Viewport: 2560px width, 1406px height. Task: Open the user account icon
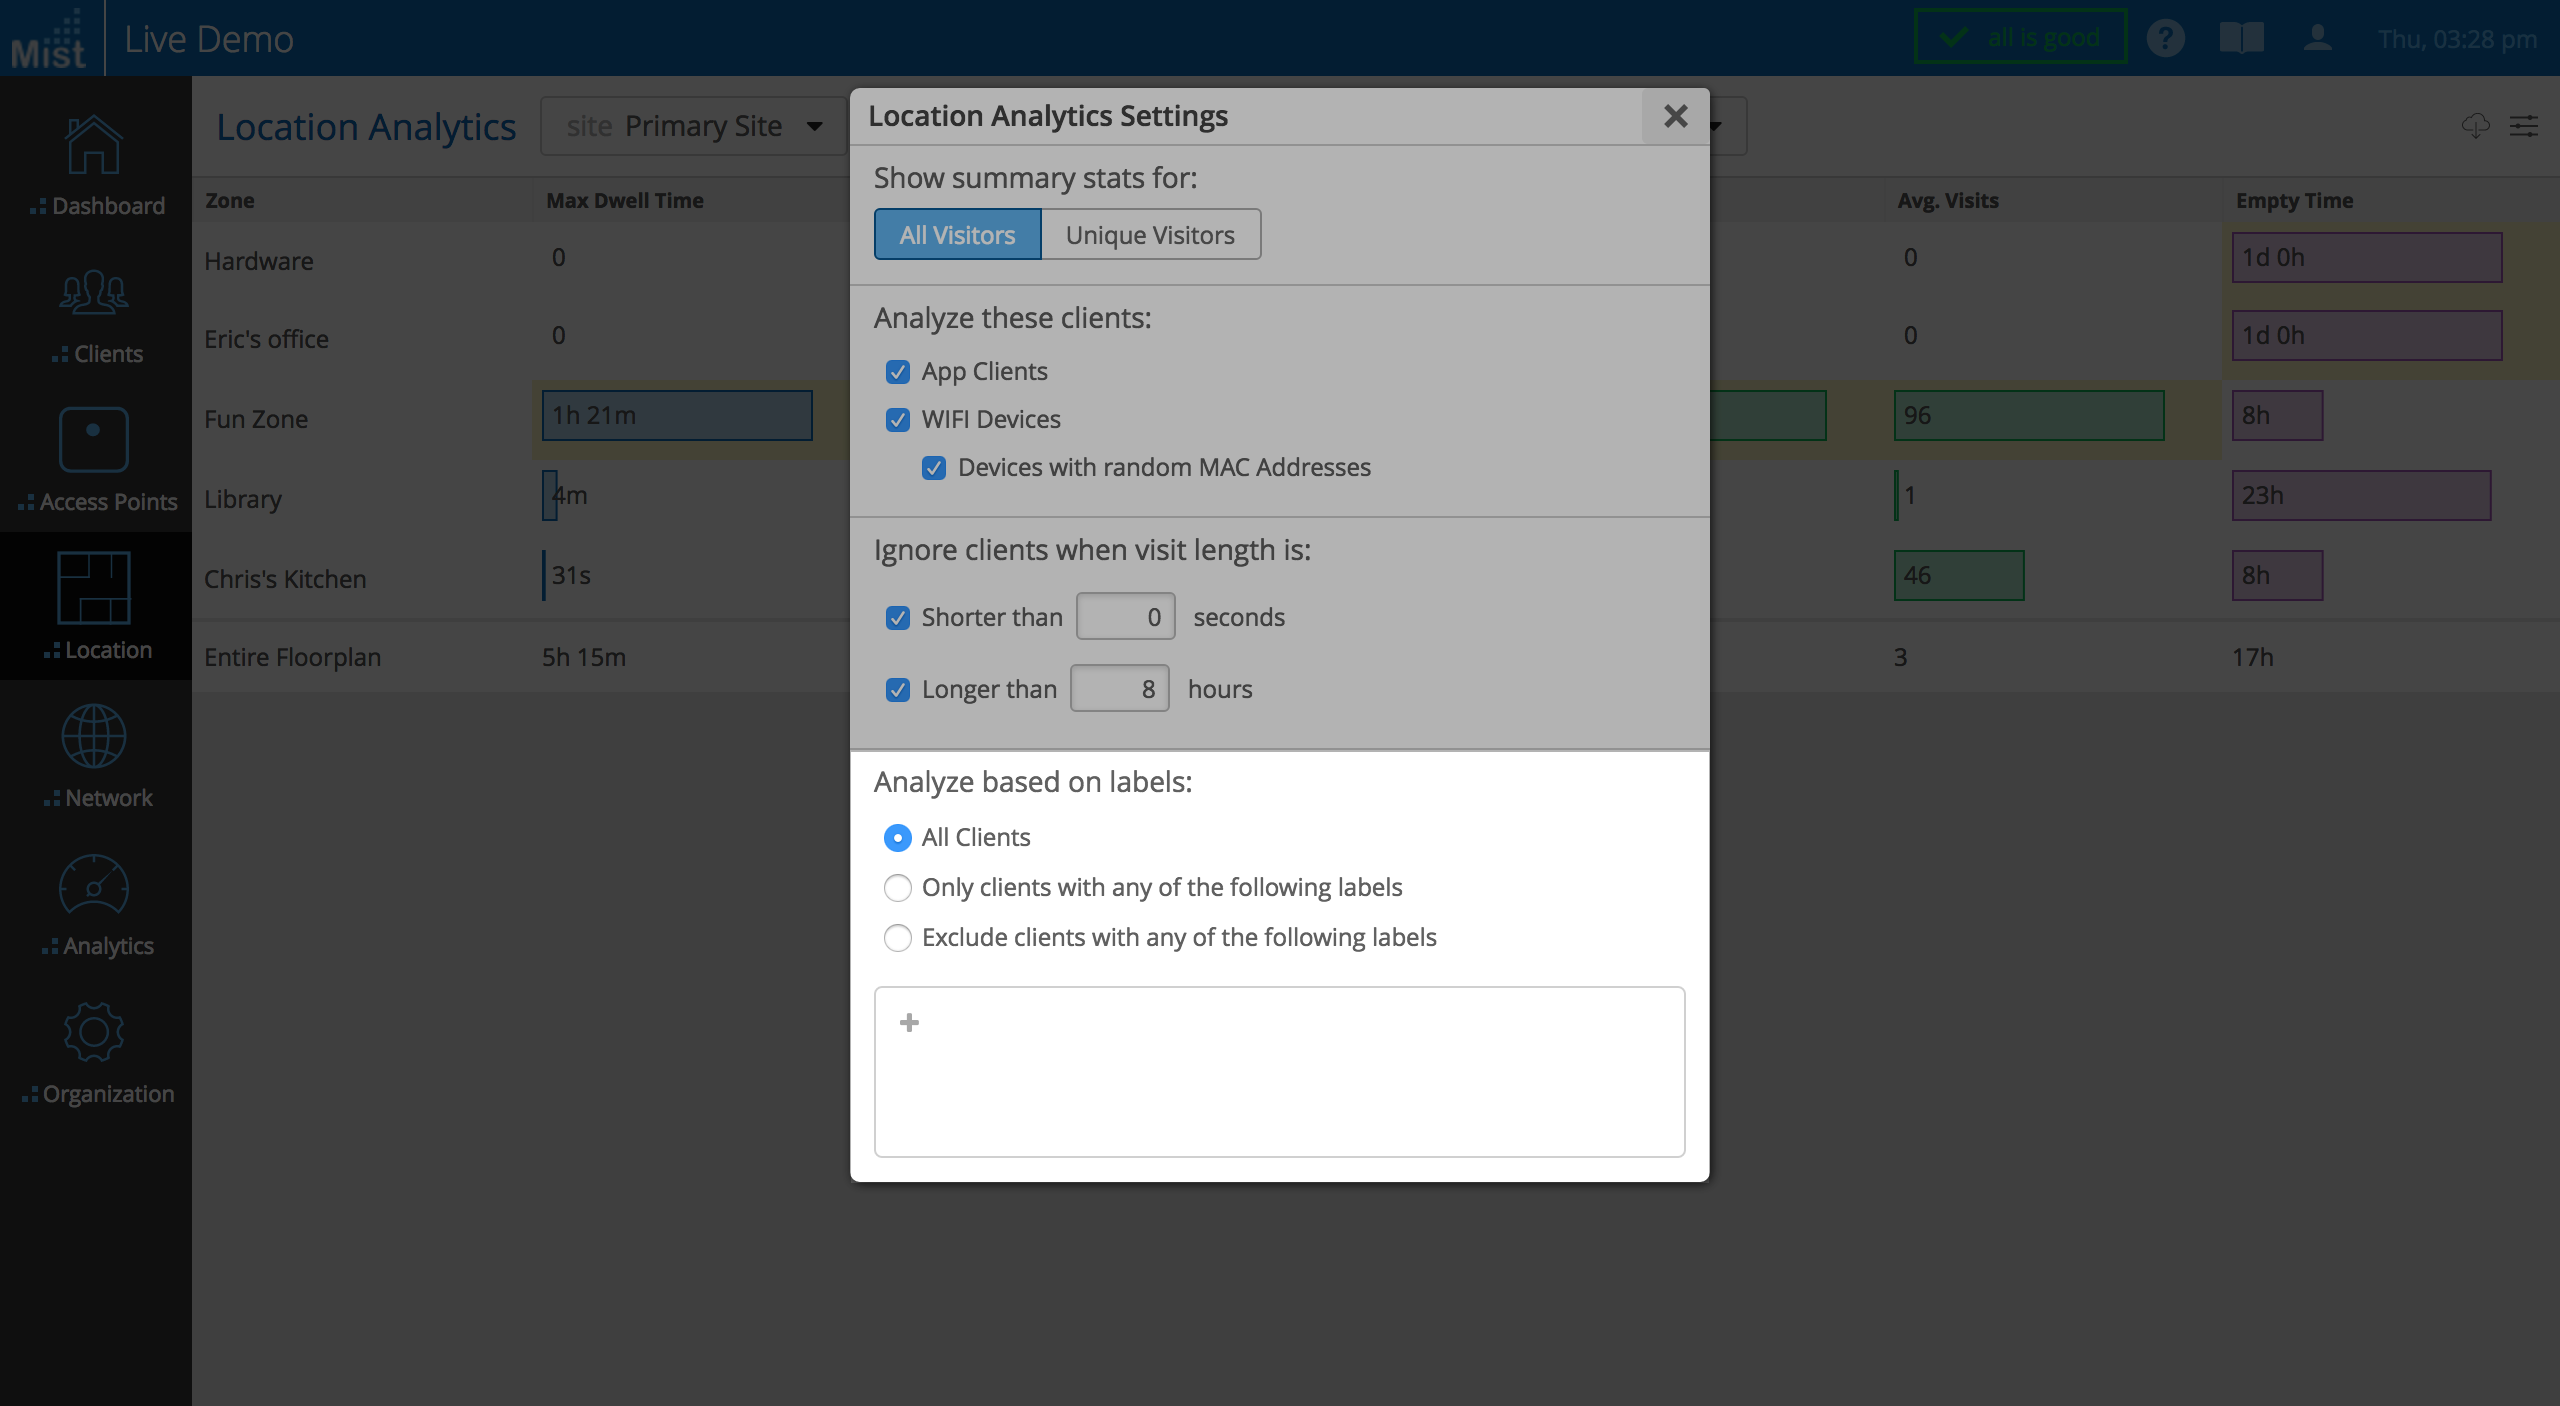[x=2317, y=39]
